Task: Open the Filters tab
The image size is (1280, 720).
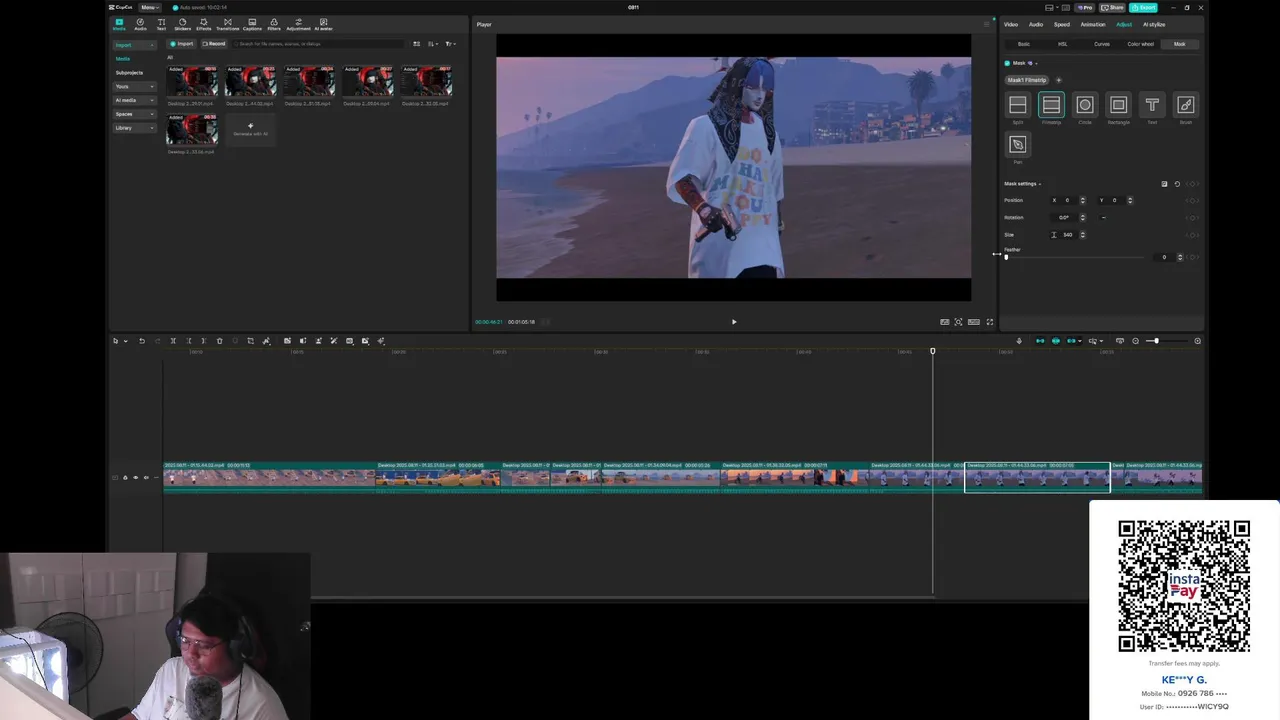Action: click(x=274, y=24)
